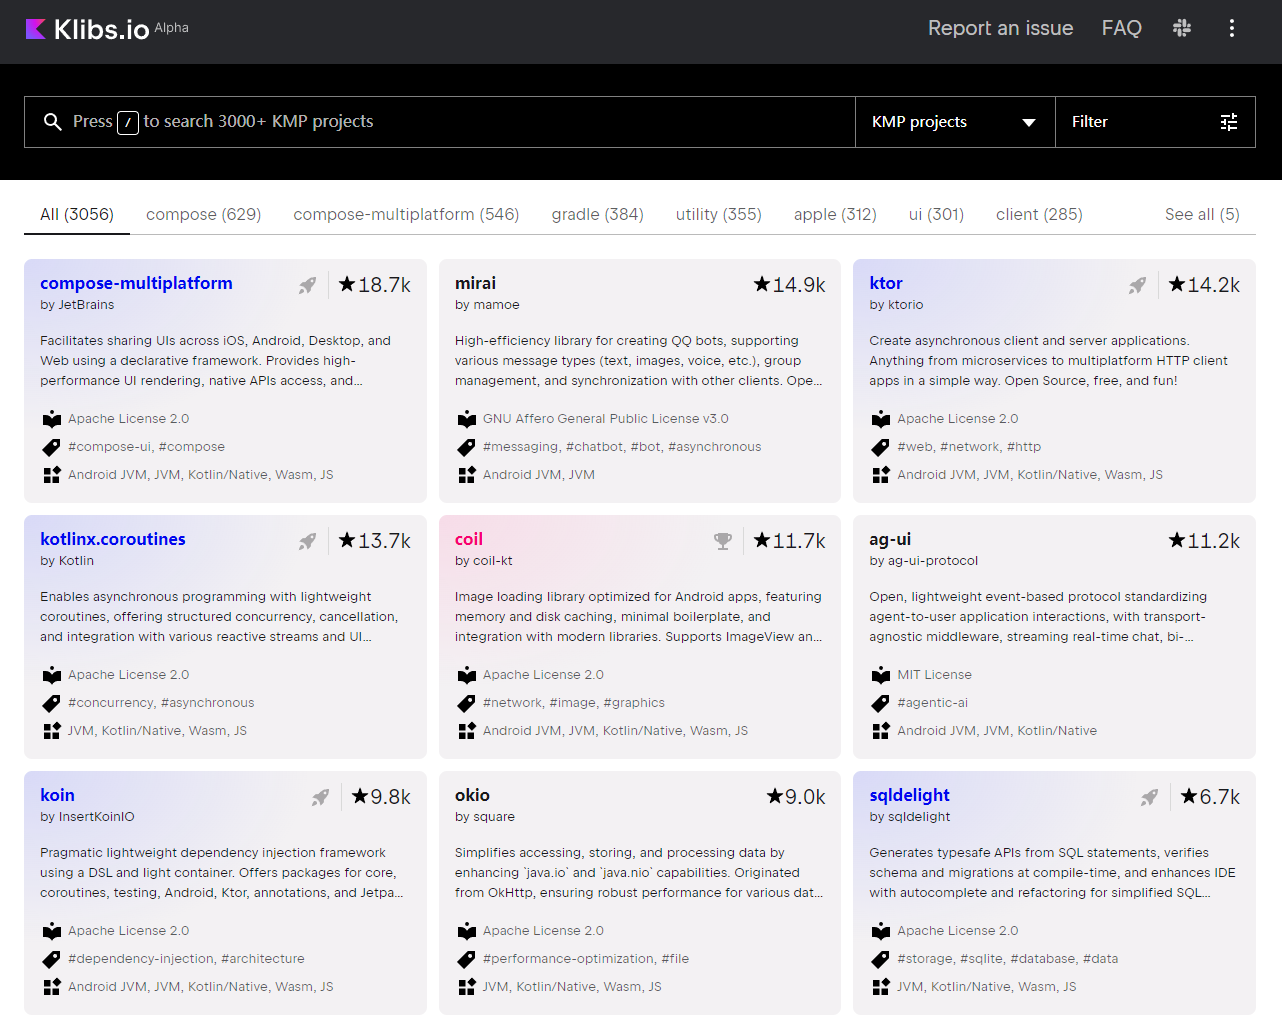Select the gradle (384) tab
1282x1024 pixels.
click(597, 214)
